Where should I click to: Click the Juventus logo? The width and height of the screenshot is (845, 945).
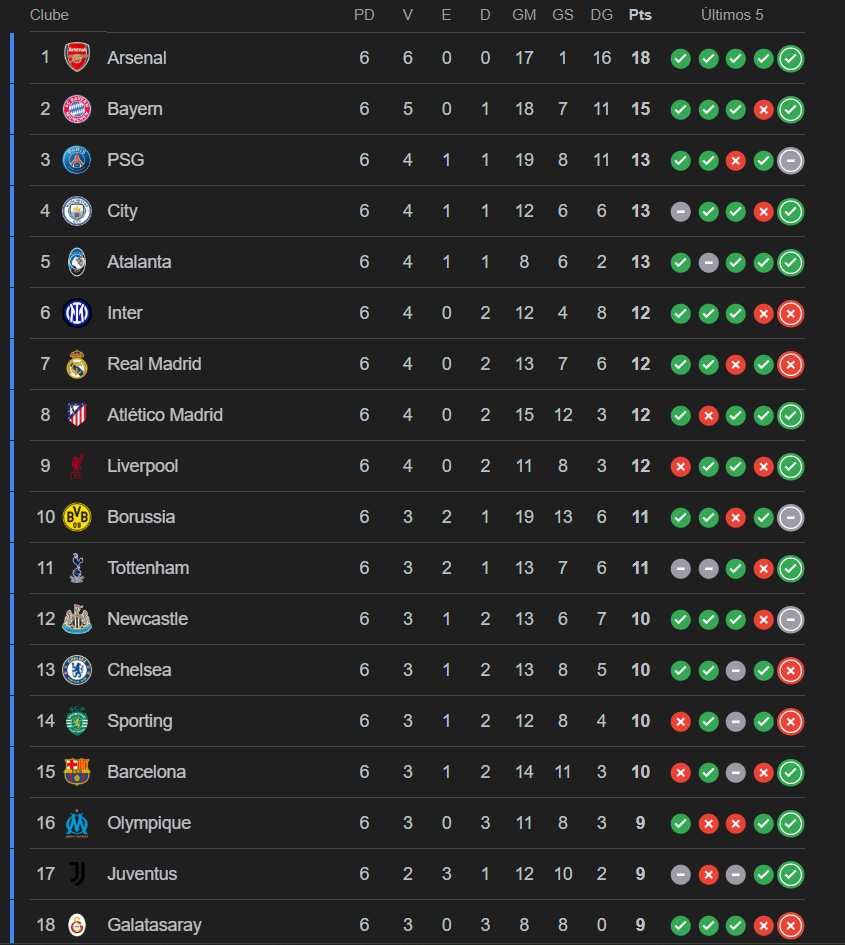77,874
